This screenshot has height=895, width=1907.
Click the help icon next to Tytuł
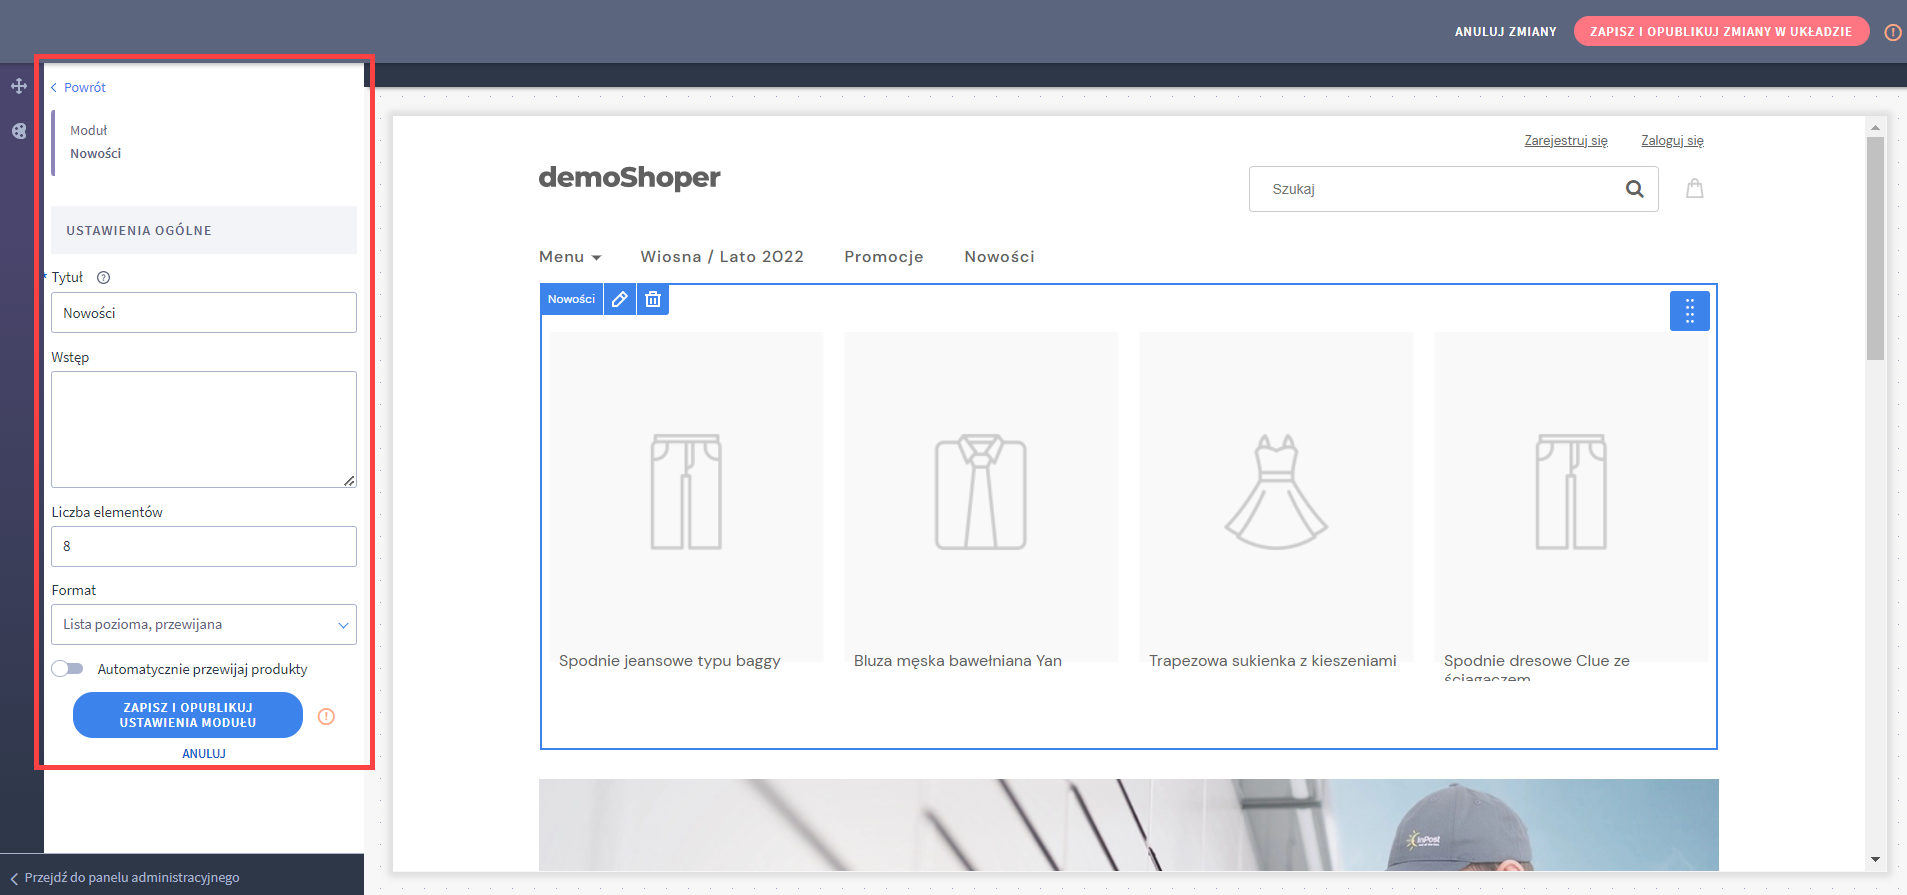(103, 278)
